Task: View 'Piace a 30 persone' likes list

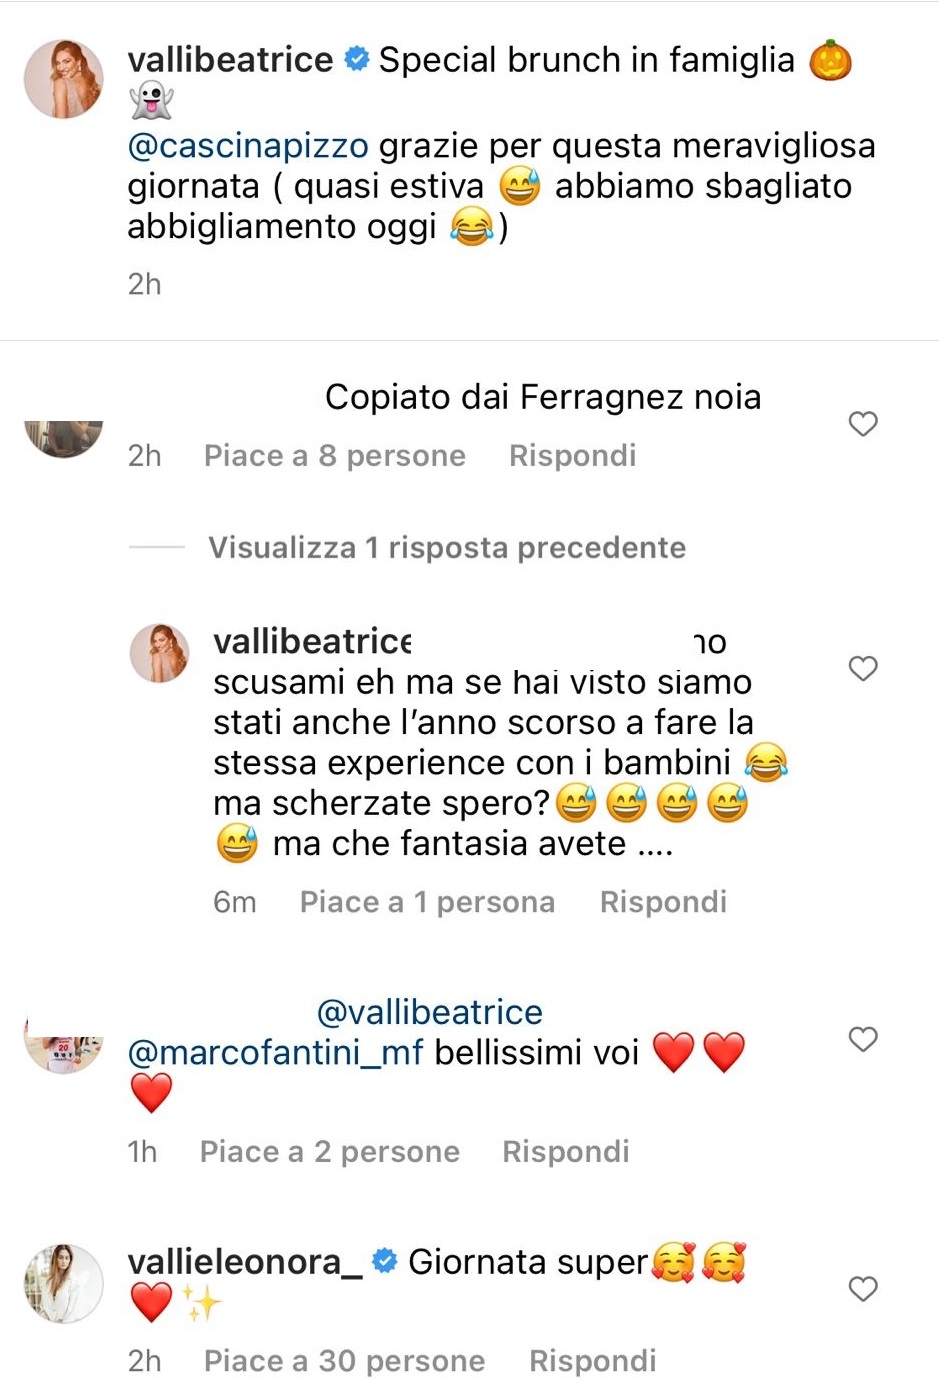Action: click(344, 1361)
